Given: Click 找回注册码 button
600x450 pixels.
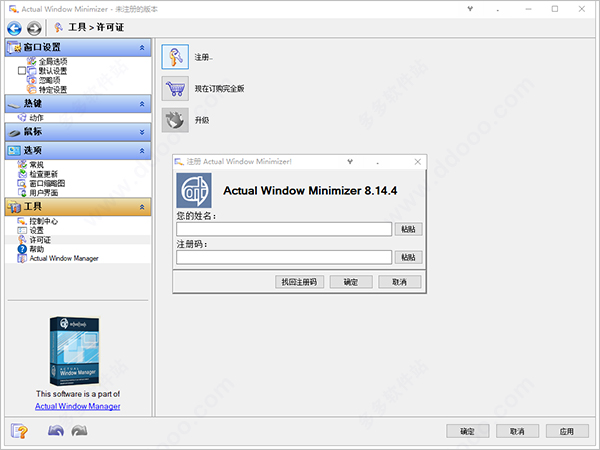Looking at the screenshot, I should point(299,282).
